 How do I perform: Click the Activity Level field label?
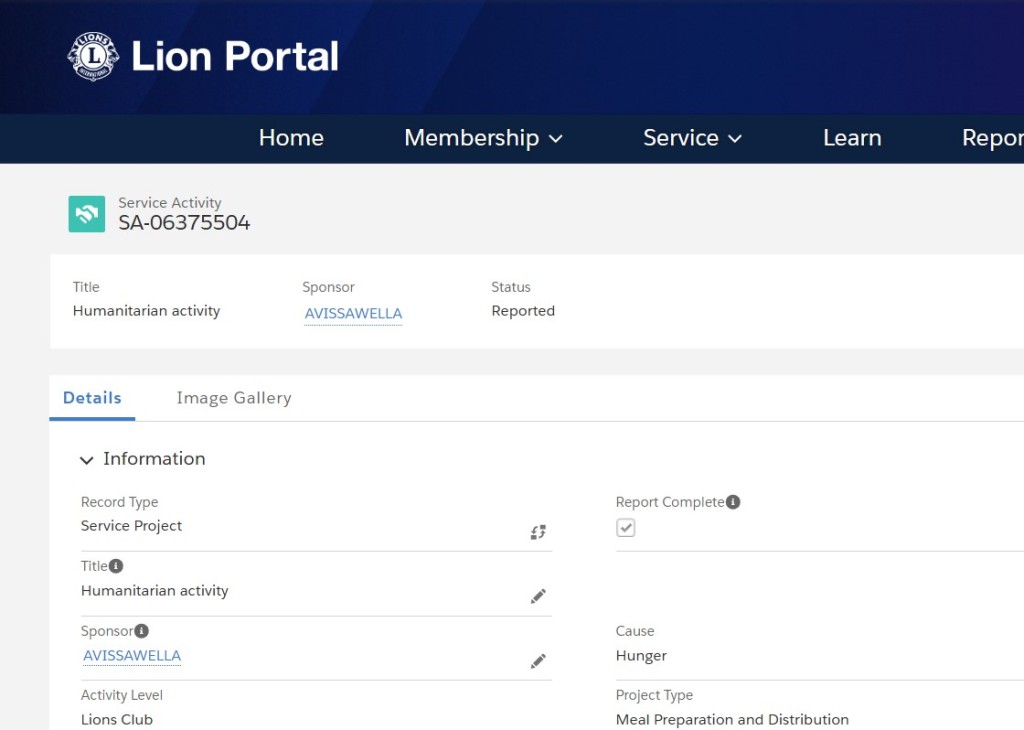tap(122, 695)
